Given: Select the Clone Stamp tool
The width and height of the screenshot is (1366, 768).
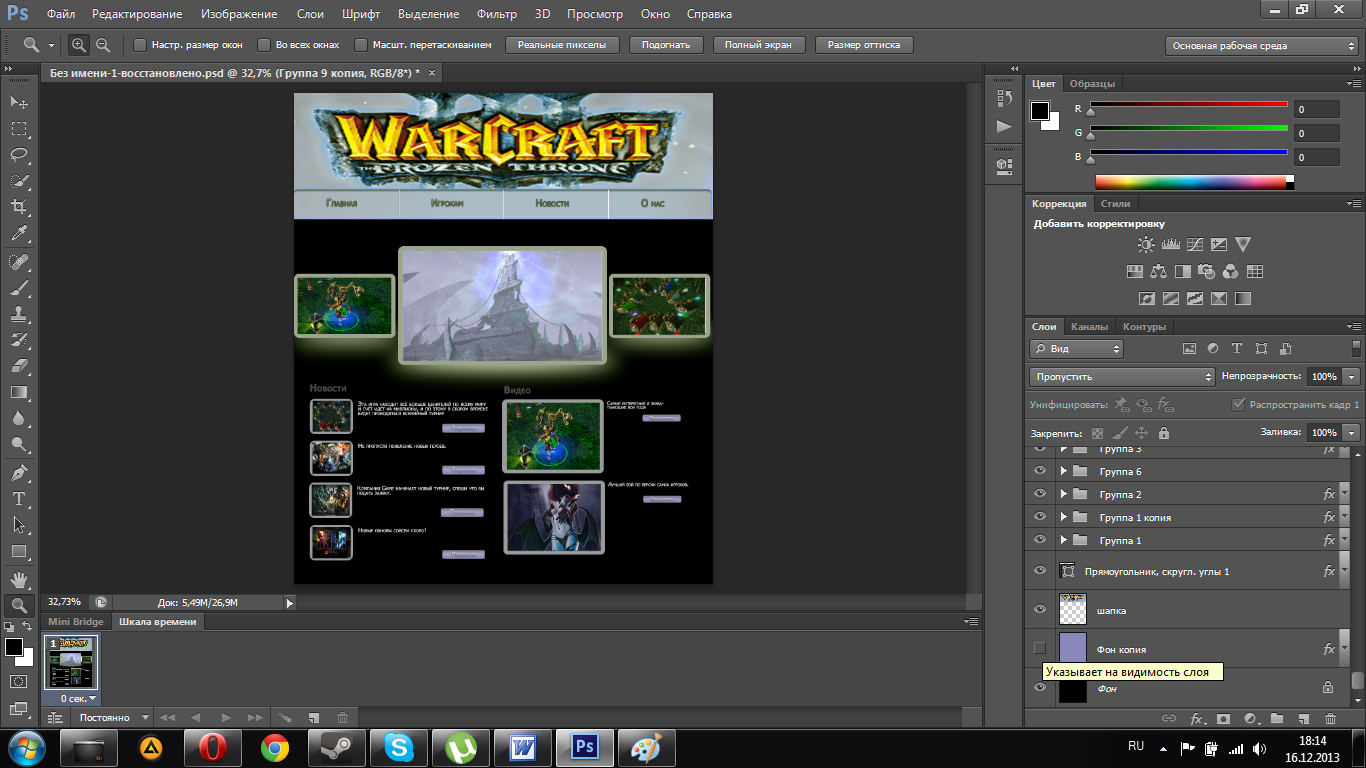Looking at the screenshot, I should click(19, 313).
